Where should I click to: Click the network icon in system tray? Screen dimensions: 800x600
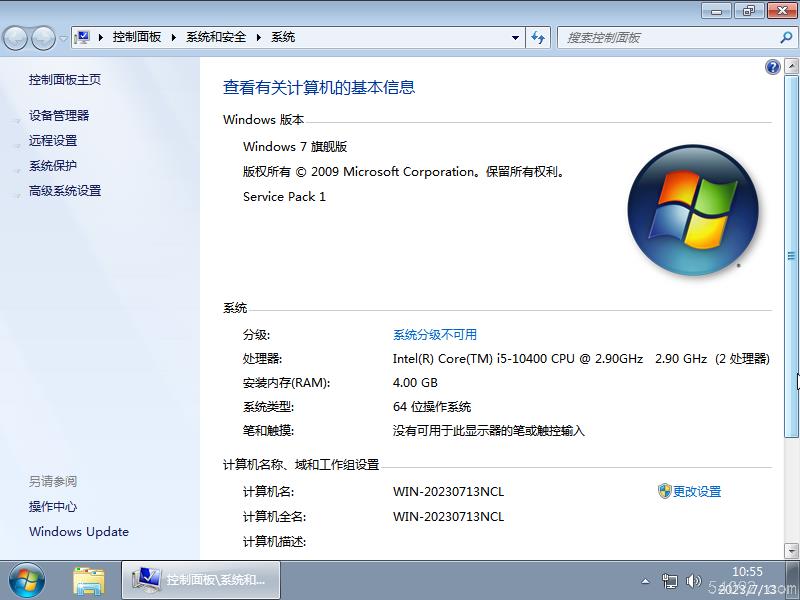(x=672, y=580)
